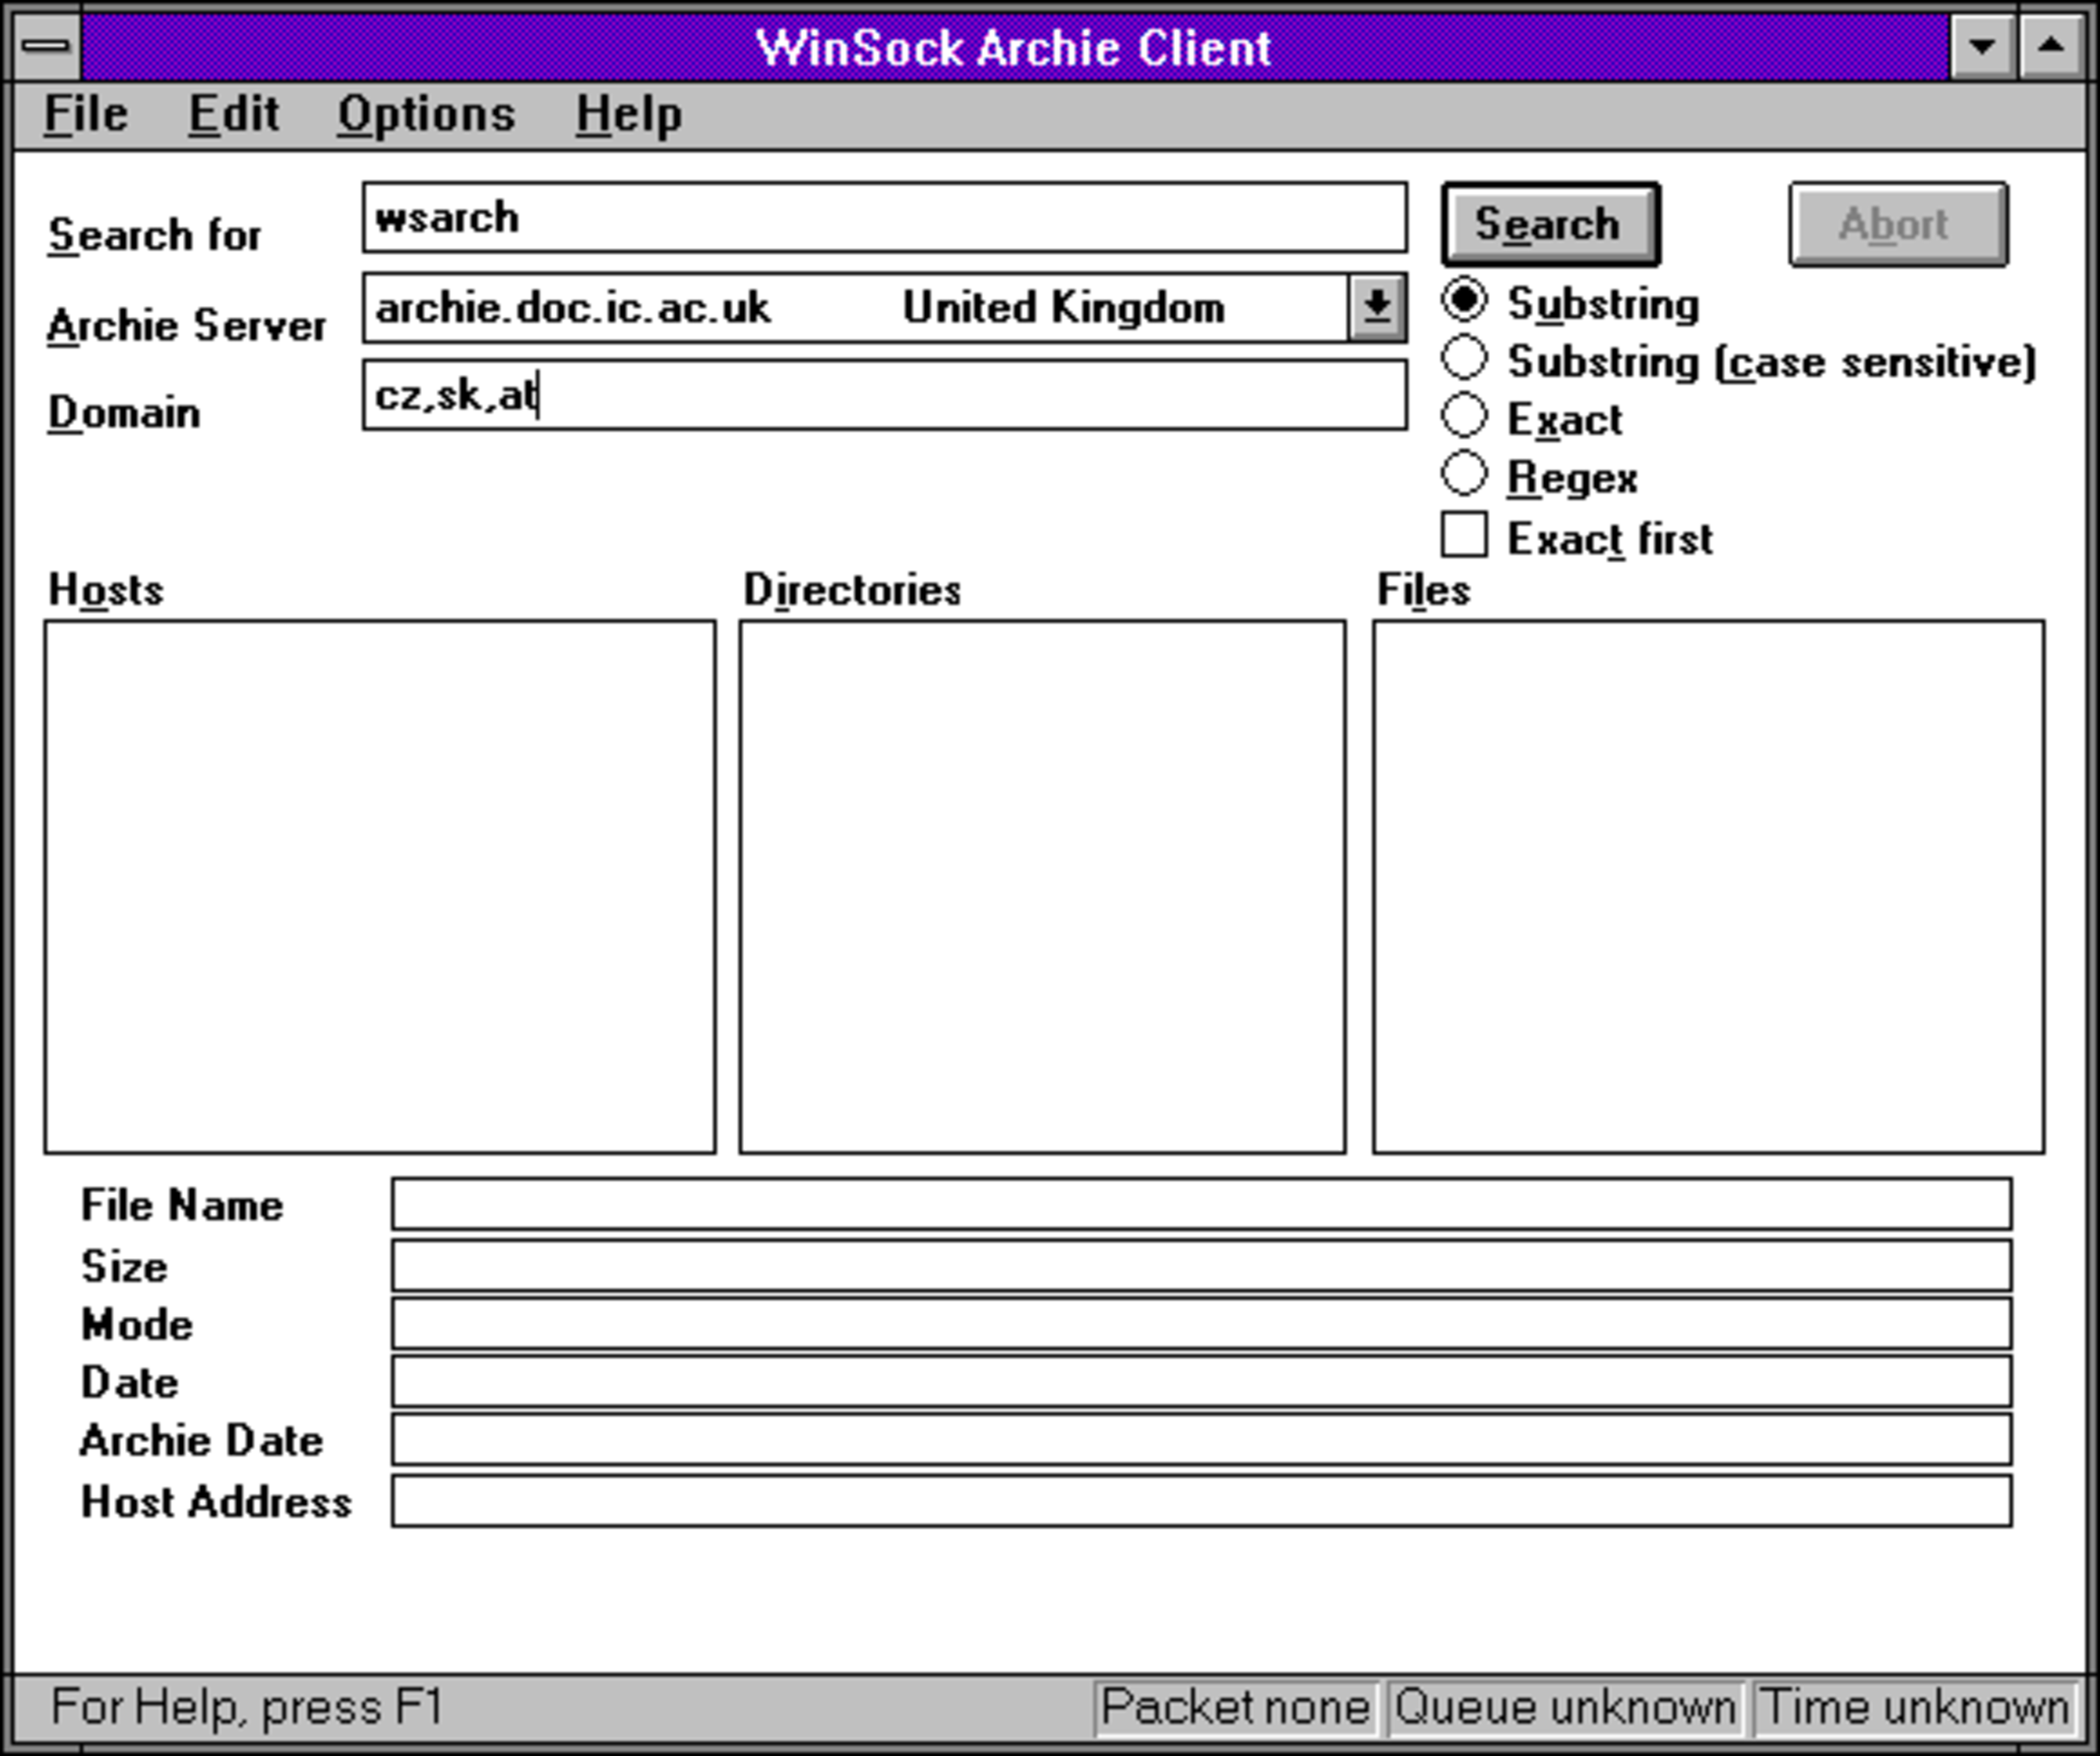
Task: Select Substring (case sensitive) option
Action: point(1465,358)
